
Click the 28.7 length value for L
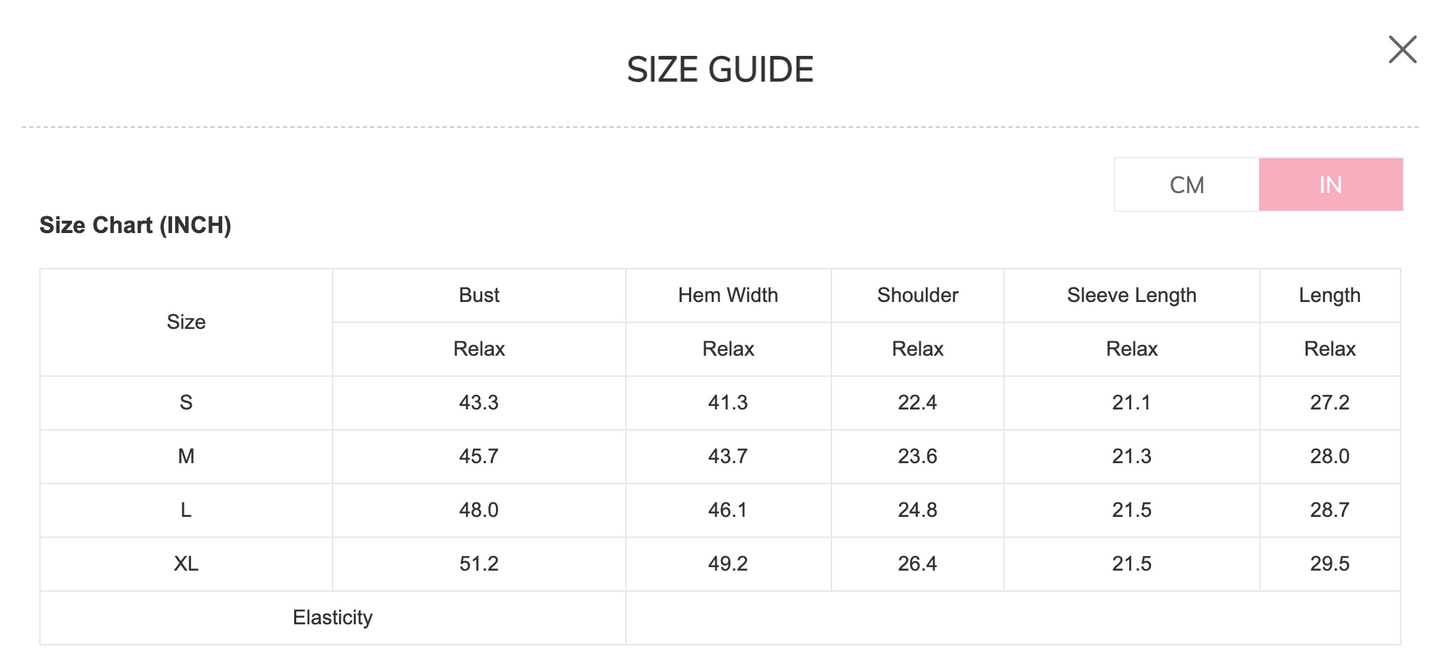click(1329, 510)
